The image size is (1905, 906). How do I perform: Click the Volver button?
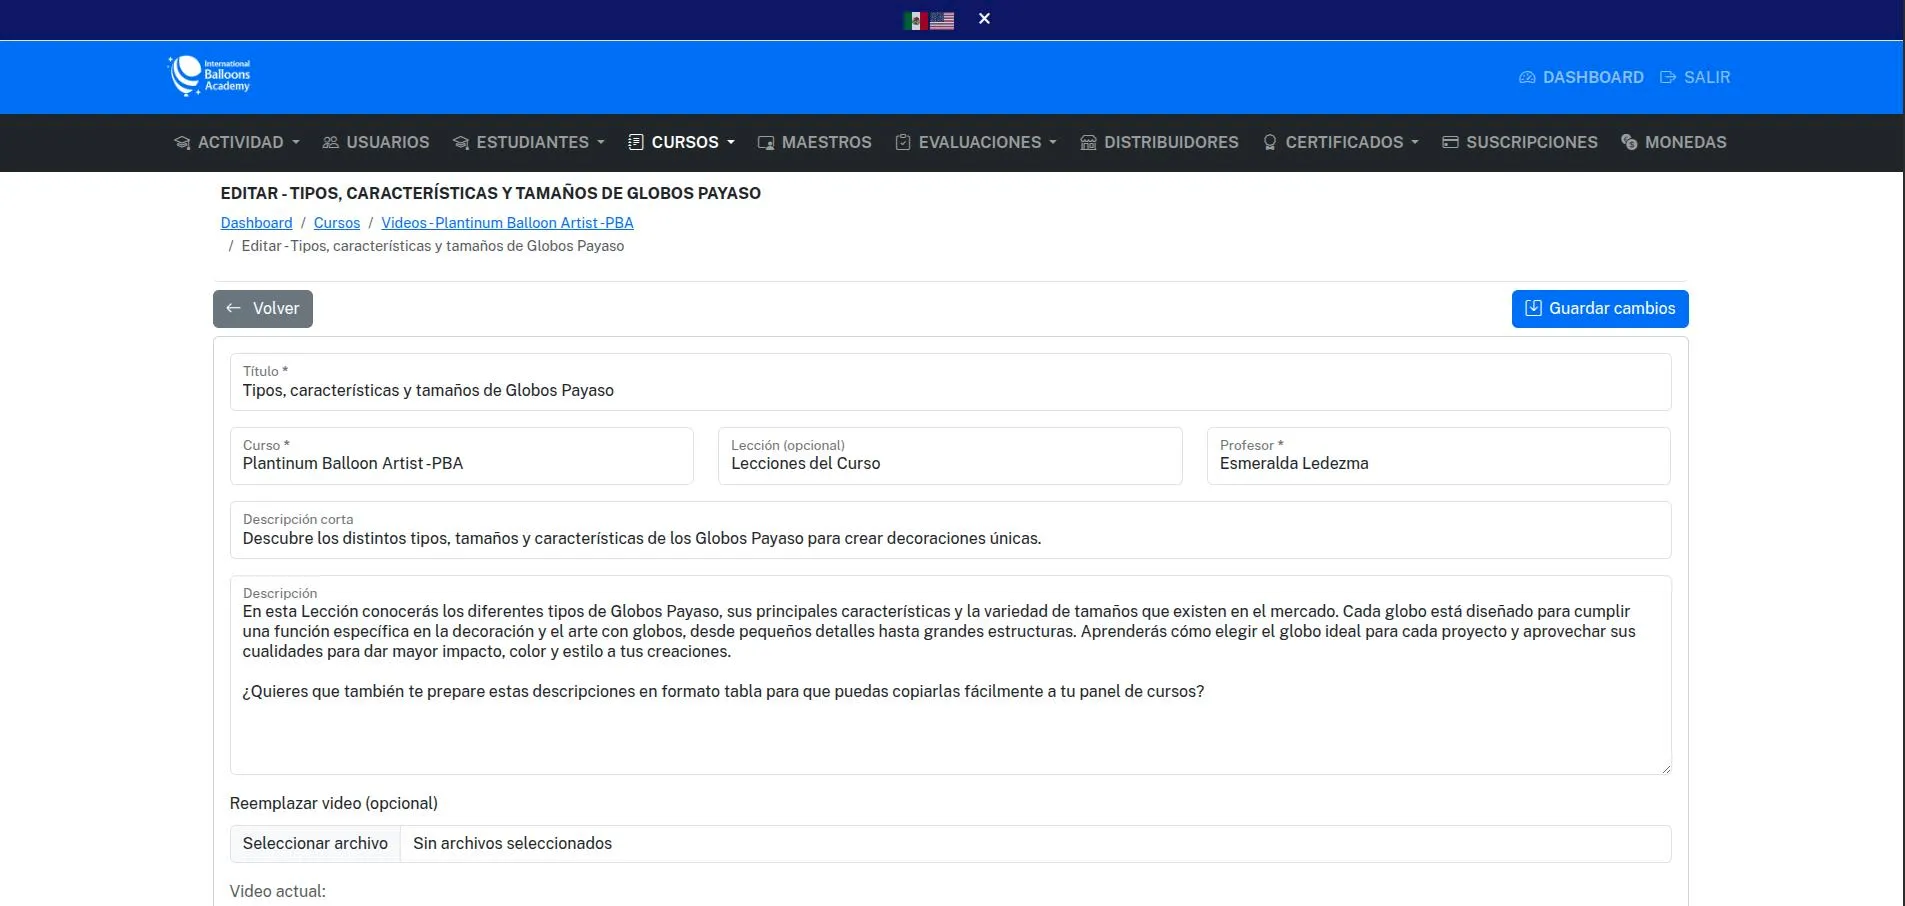263,309
